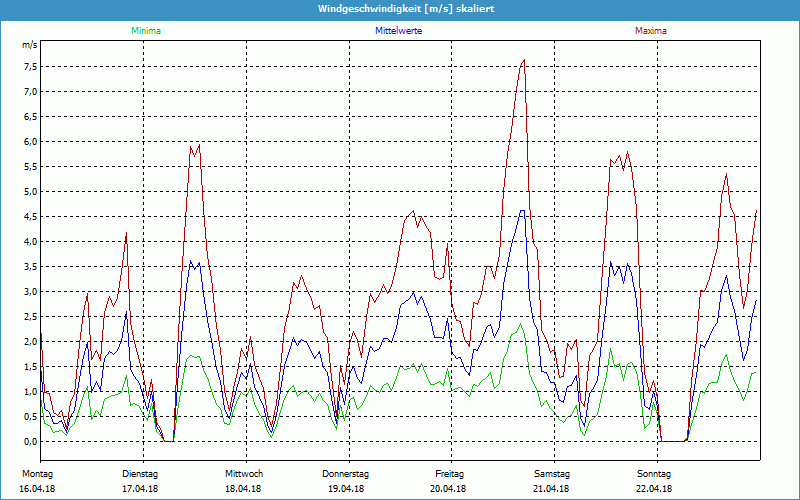The width and height of the screenshot is (800, 500).
Task: Click the Dienstag day label
Action: click(x=140, y=474)
